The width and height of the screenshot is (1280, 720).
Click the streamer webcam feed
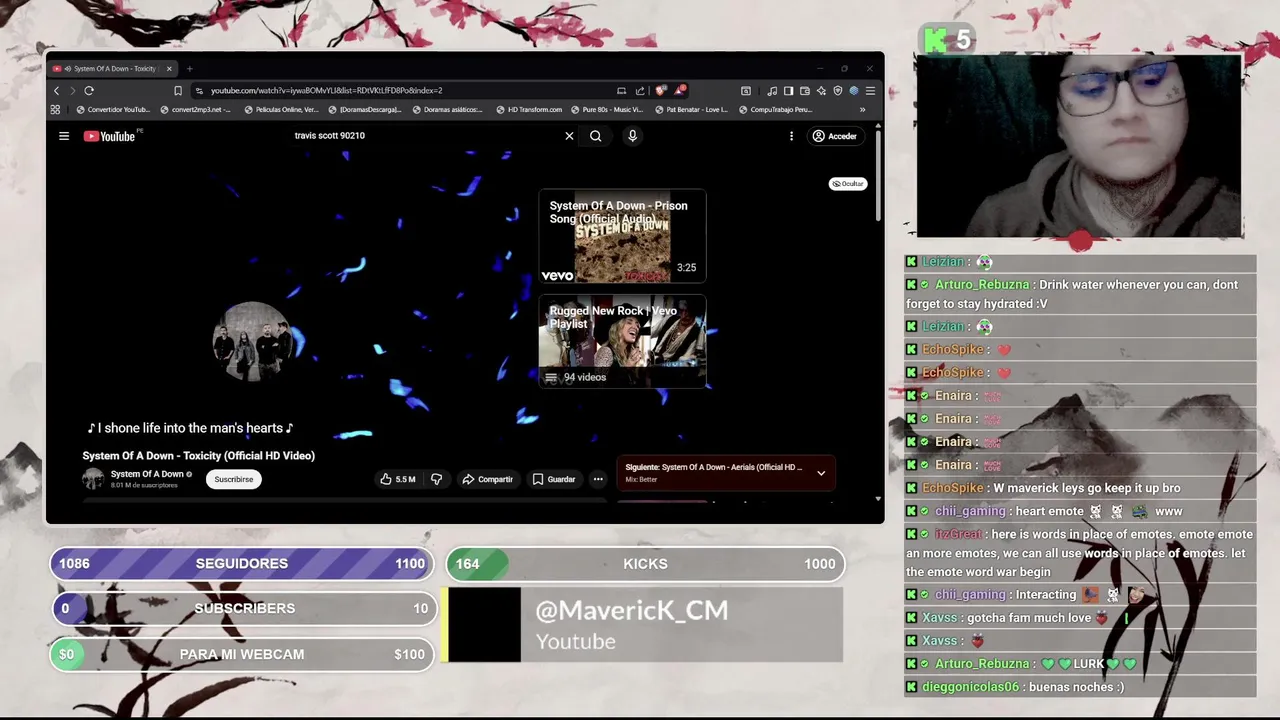[x=1080, y=146]
